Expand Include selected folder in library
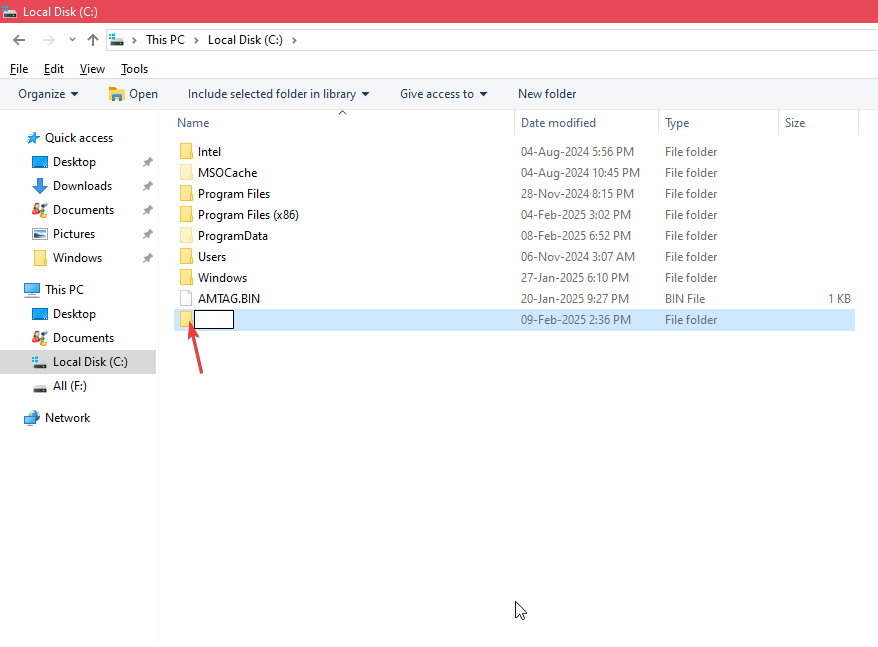Viewport: 878px width, 647px height. point(278,94)
